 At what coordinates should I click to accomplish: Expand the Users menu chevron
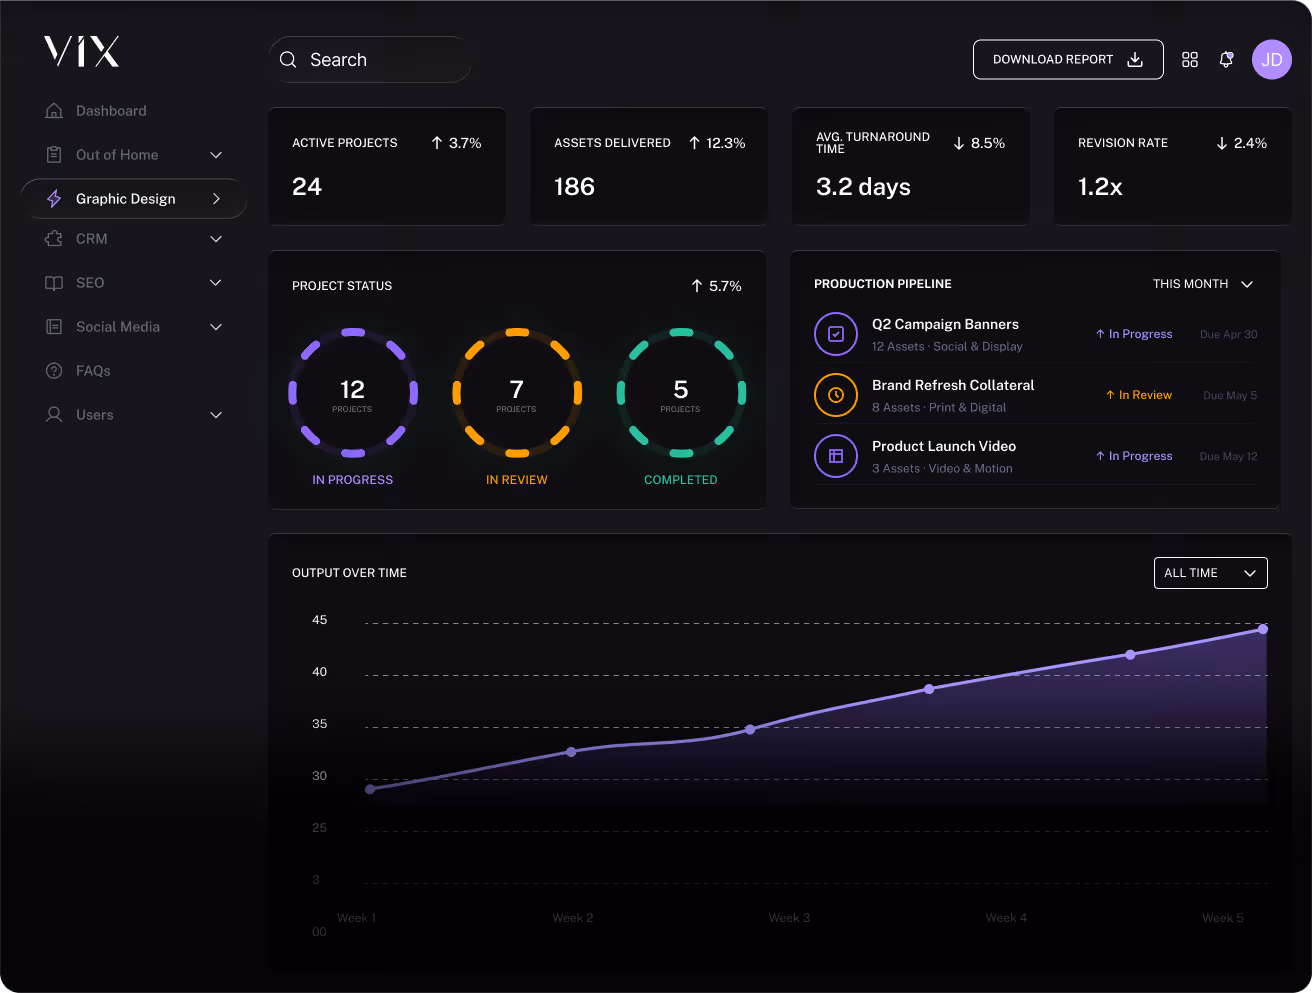216,415
